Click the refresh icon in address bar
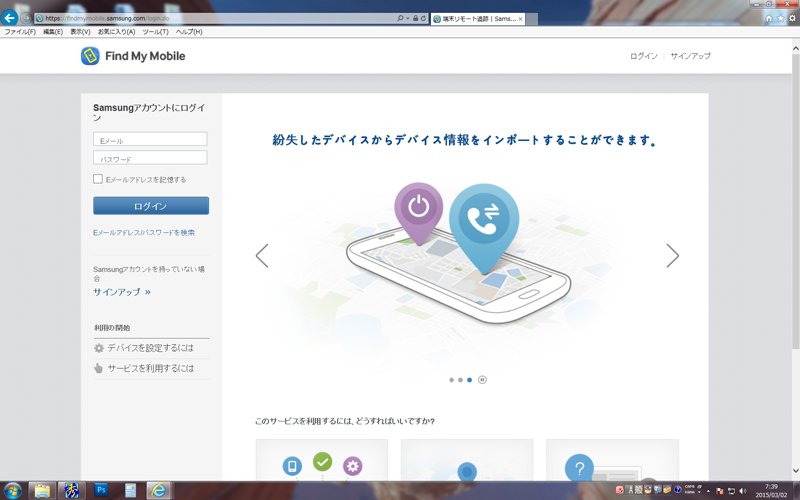Viewport: 800px width, 500px height. 423,18
